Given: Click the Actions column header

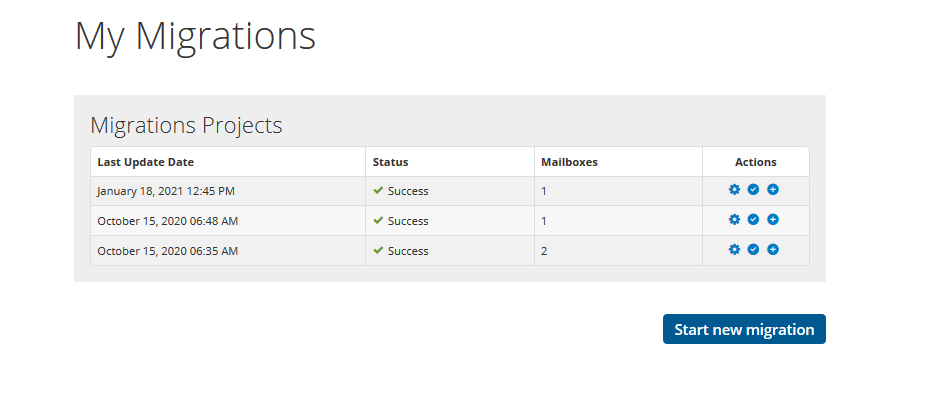Looking at the screenshot, I should tap(756, 162).
